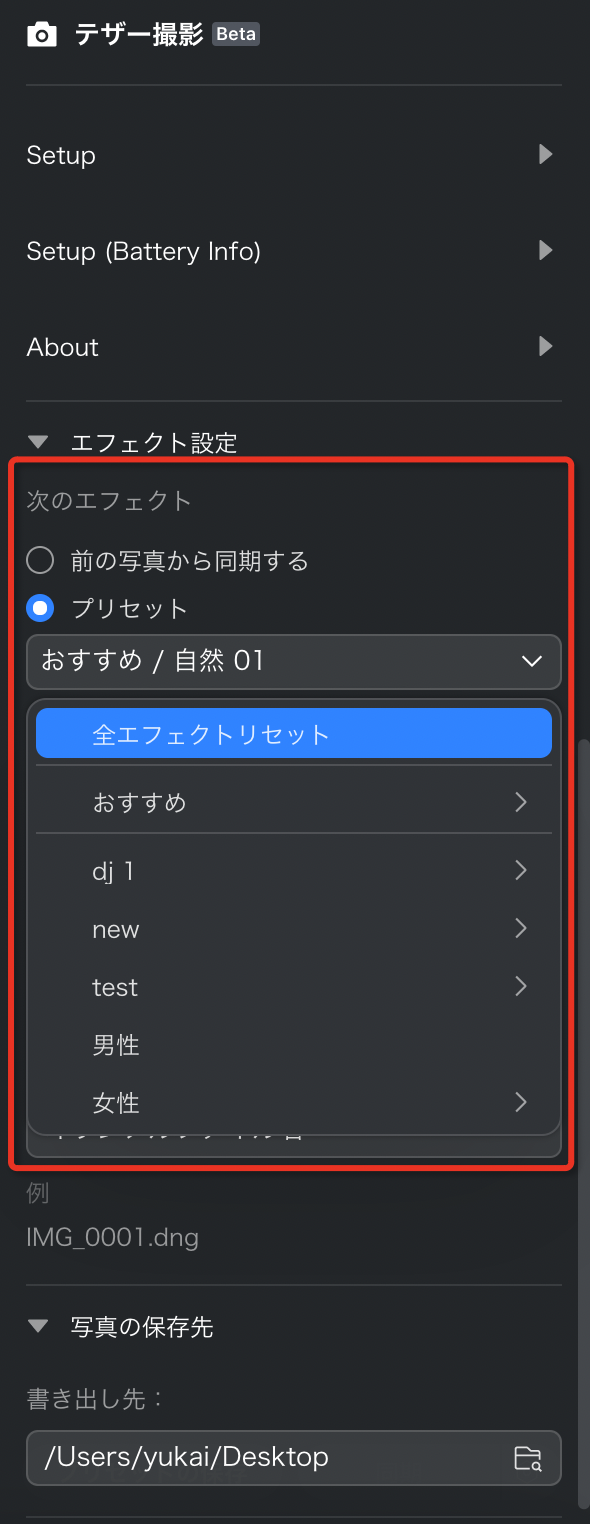590x1524 pixels.
Task: Open the おすすめ / 自然 01 preset dropdown
Action: pos(294,661)
